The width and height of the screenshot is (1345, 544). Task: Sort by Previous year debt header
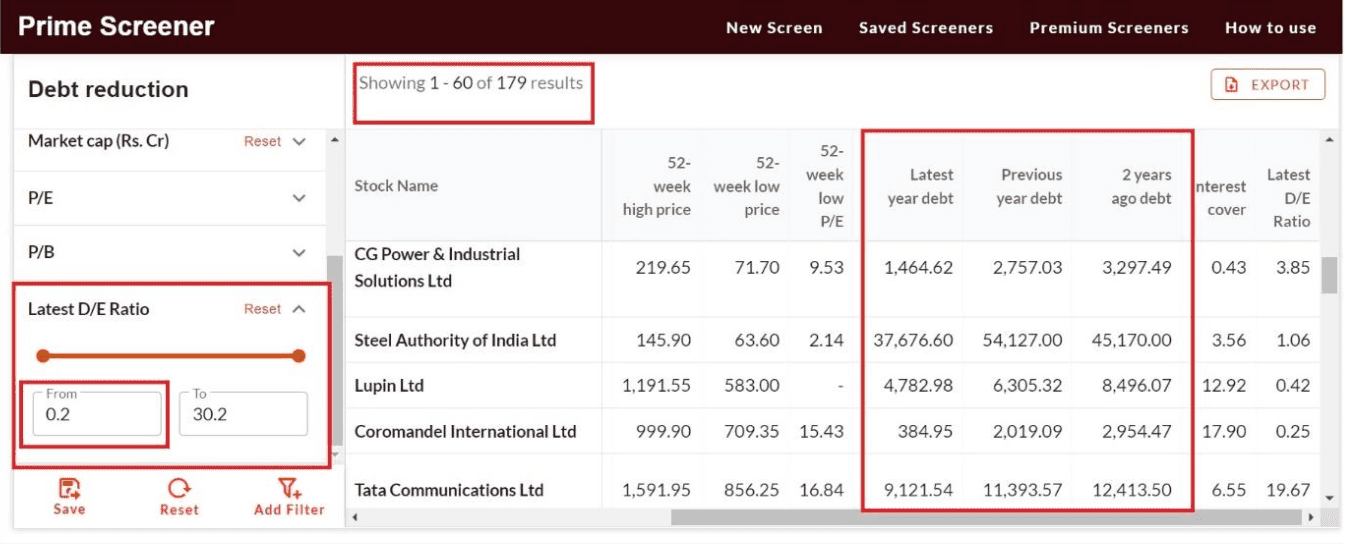[1029, 186]
